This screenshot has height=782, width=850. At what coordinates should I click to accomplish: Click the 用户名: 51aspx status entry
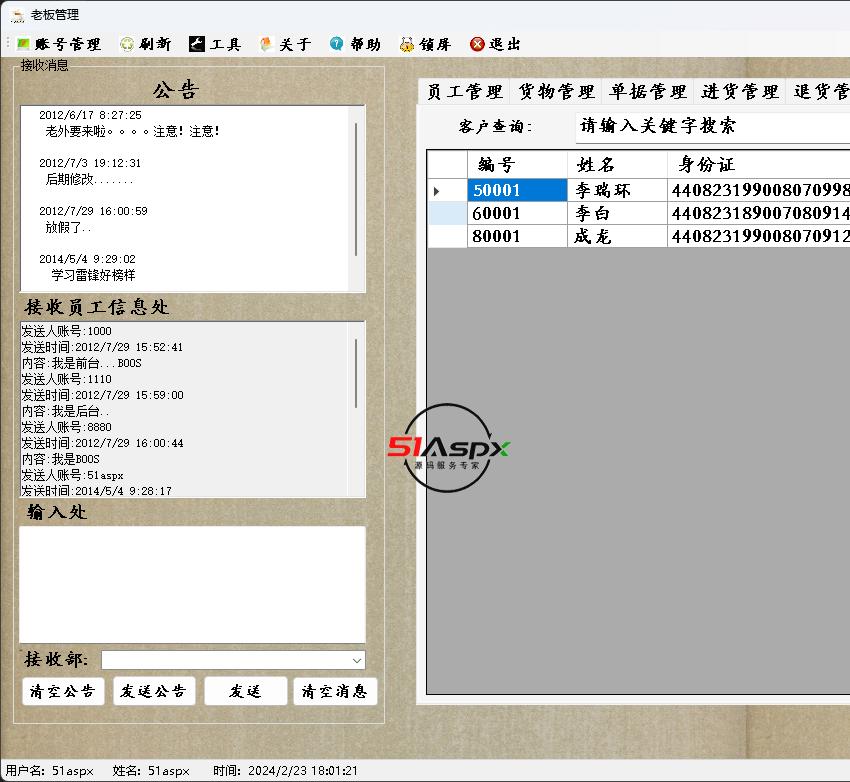coord(50,771)
